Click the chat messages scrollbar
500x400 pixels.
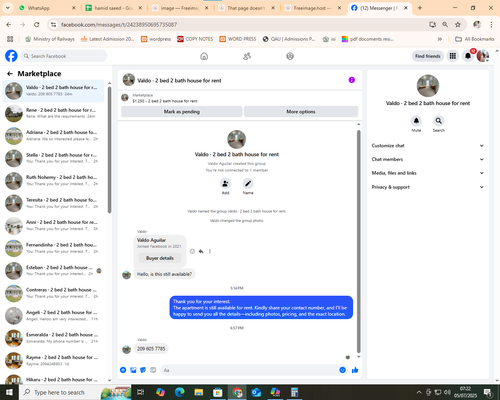pos(359,242)
